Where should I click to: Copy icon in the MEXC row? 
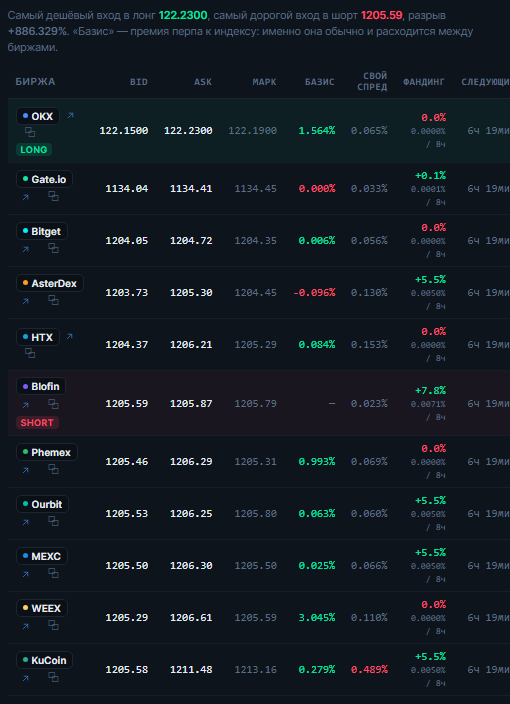[53, 573]
